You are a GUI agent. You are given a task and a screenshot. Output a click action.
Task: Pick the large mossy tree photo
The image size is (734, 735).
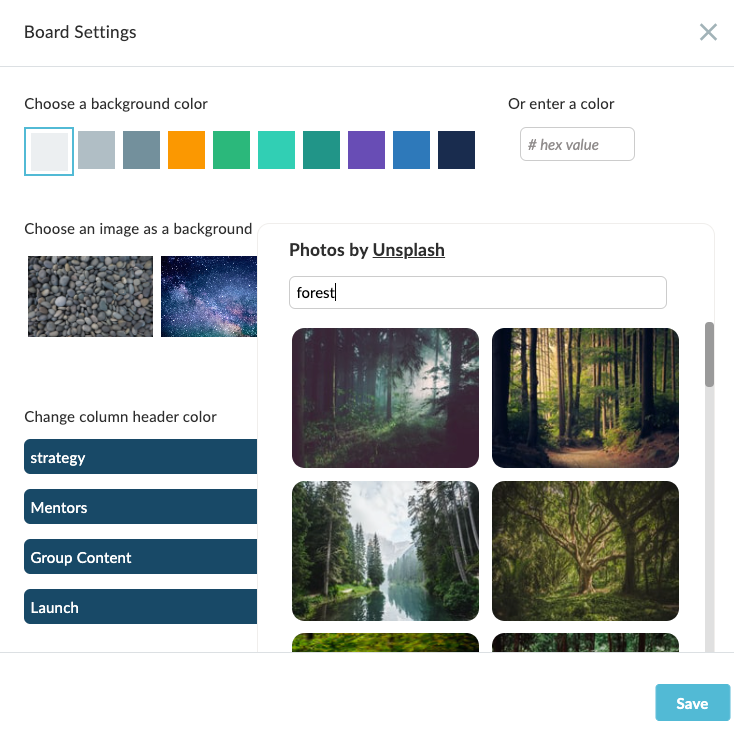(x=585, y=551)
